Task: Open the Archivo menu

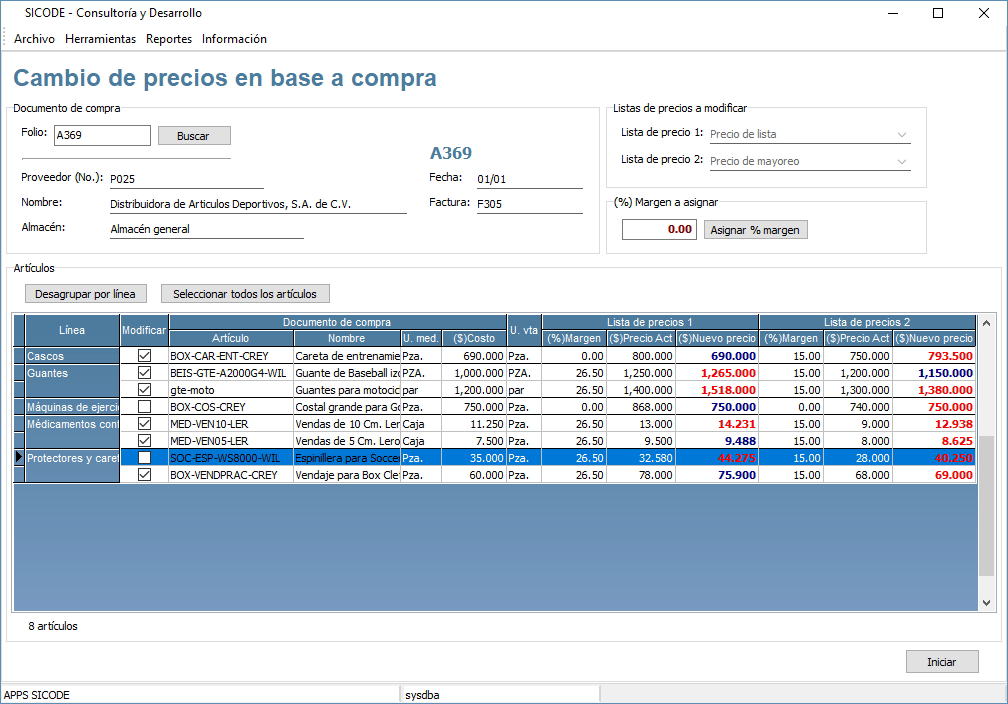Action: [x=34, y=39]
